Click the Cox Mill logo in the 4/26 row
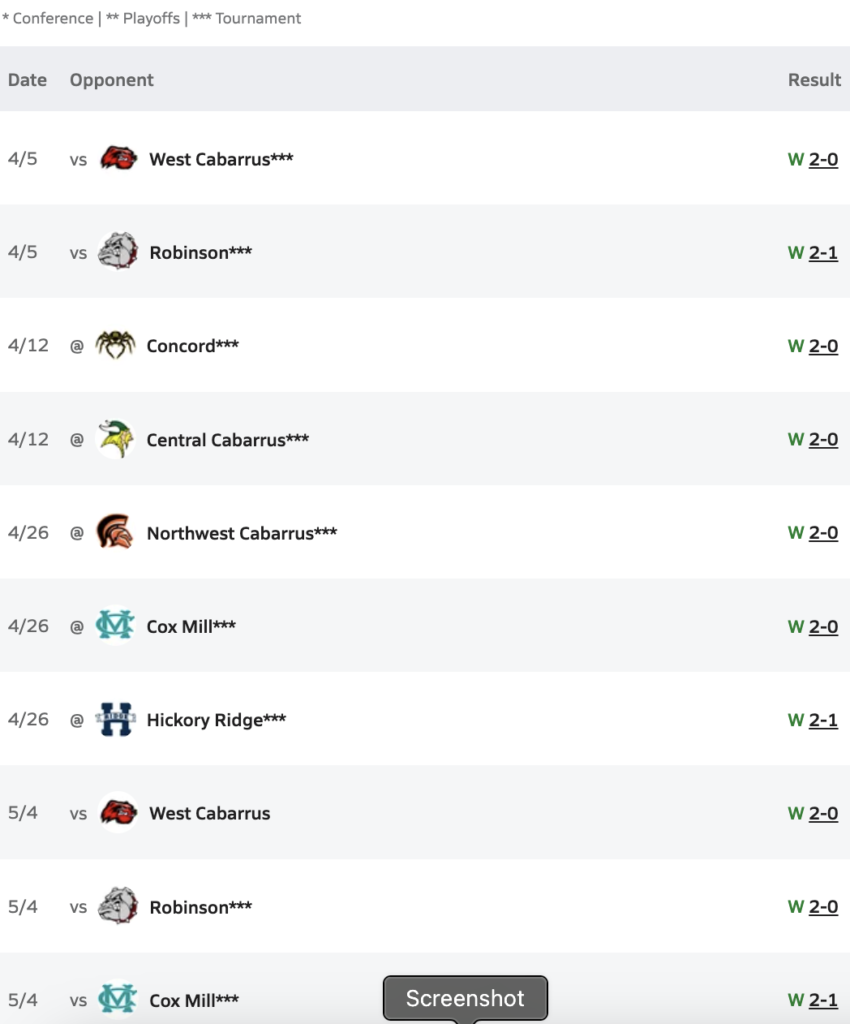The height and width of the screenshot is (1024, 850). (x=115, y=625)
